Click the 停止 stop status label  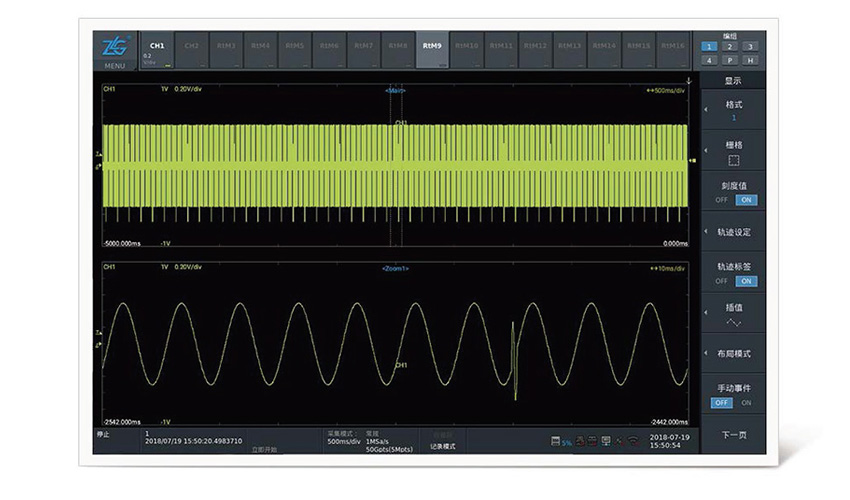click(x=103, y=434)
